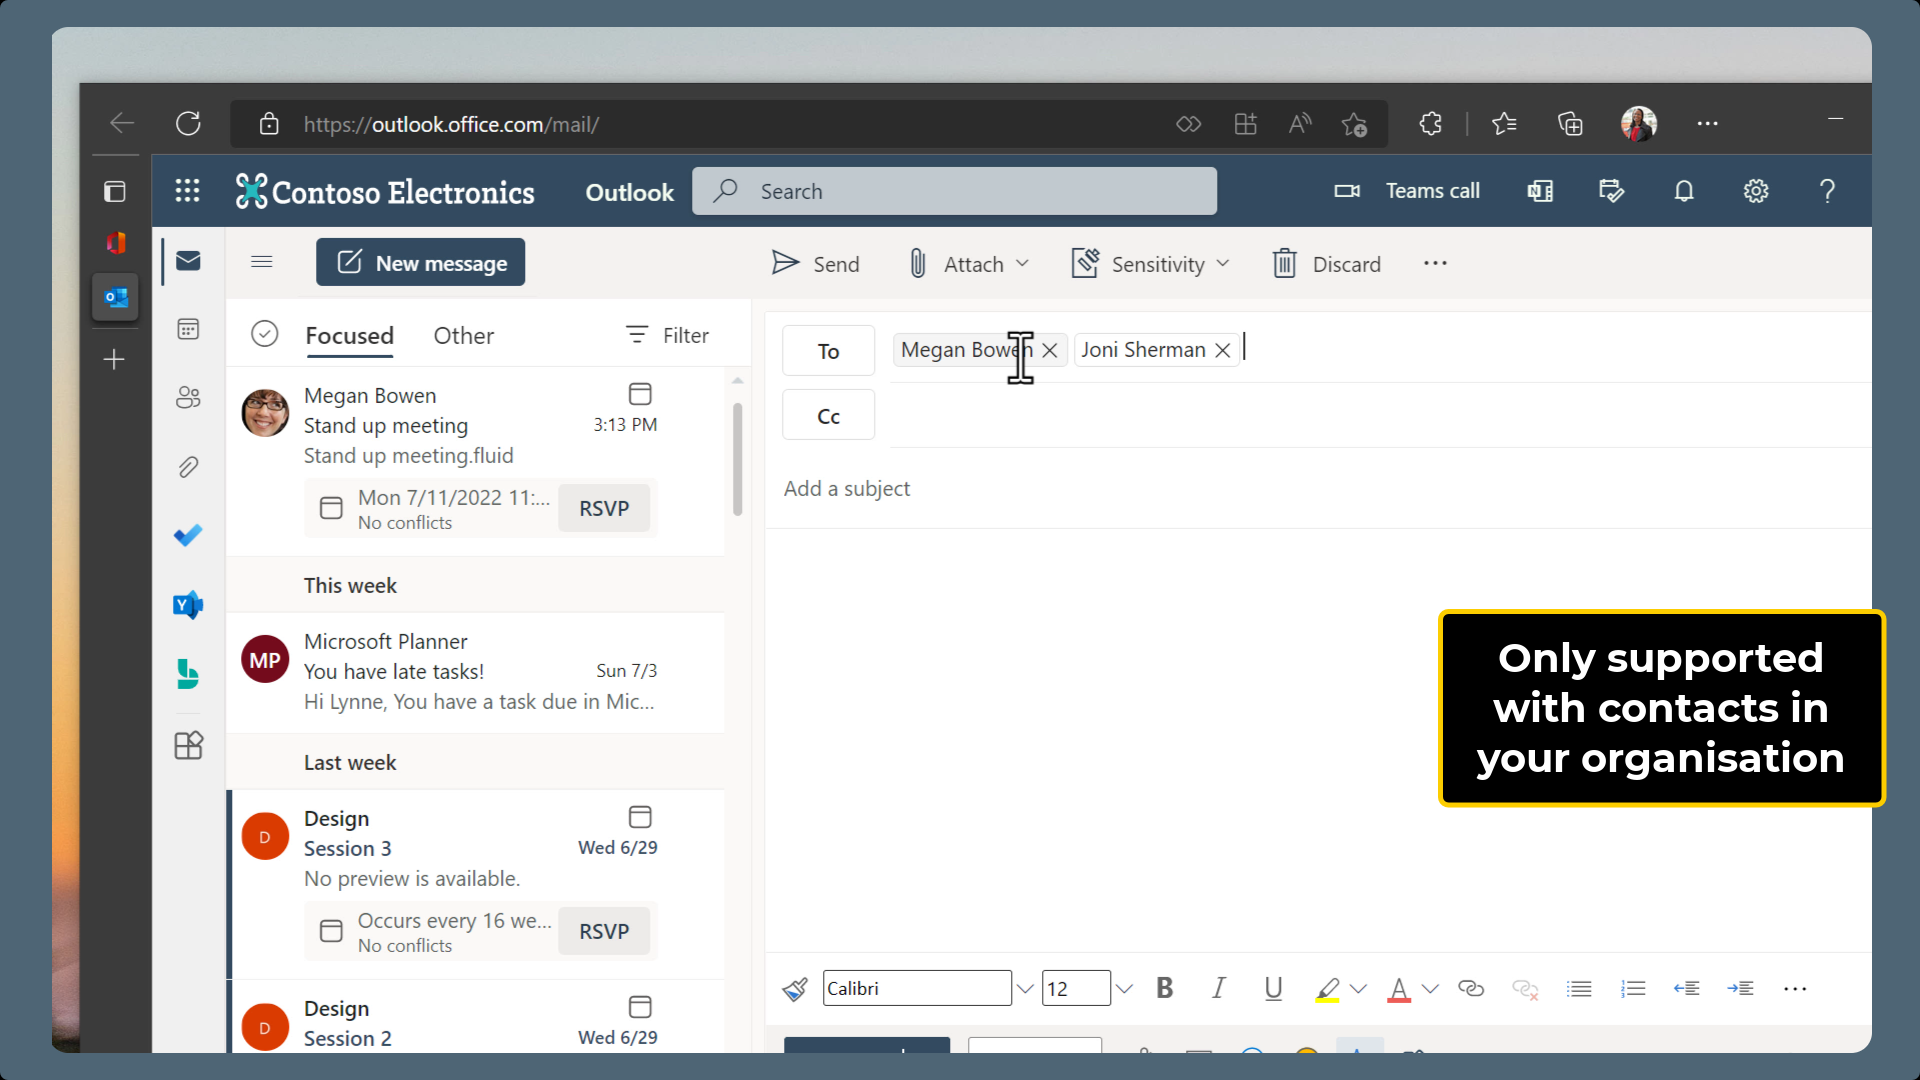Expand the font size dropdown
This screenshot has height=1080, width=1920.
tap(1124, 988)
